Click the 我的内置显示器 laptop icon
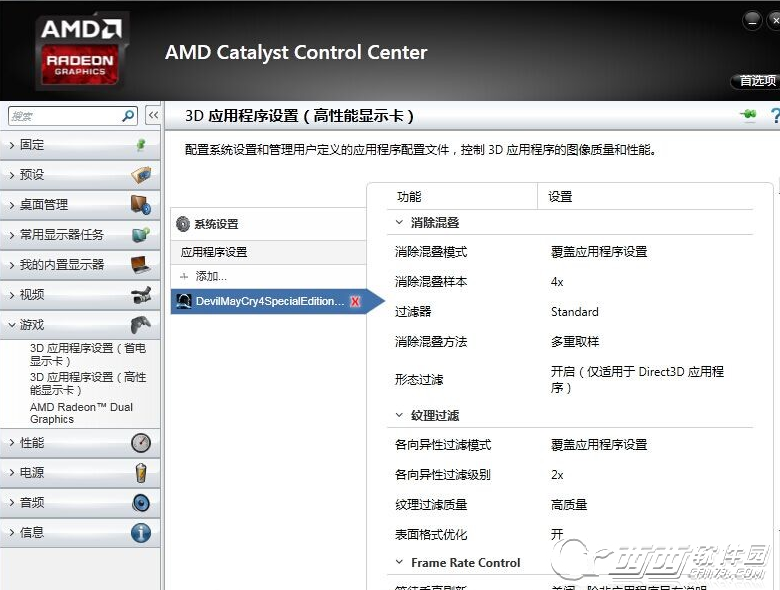 141,265
